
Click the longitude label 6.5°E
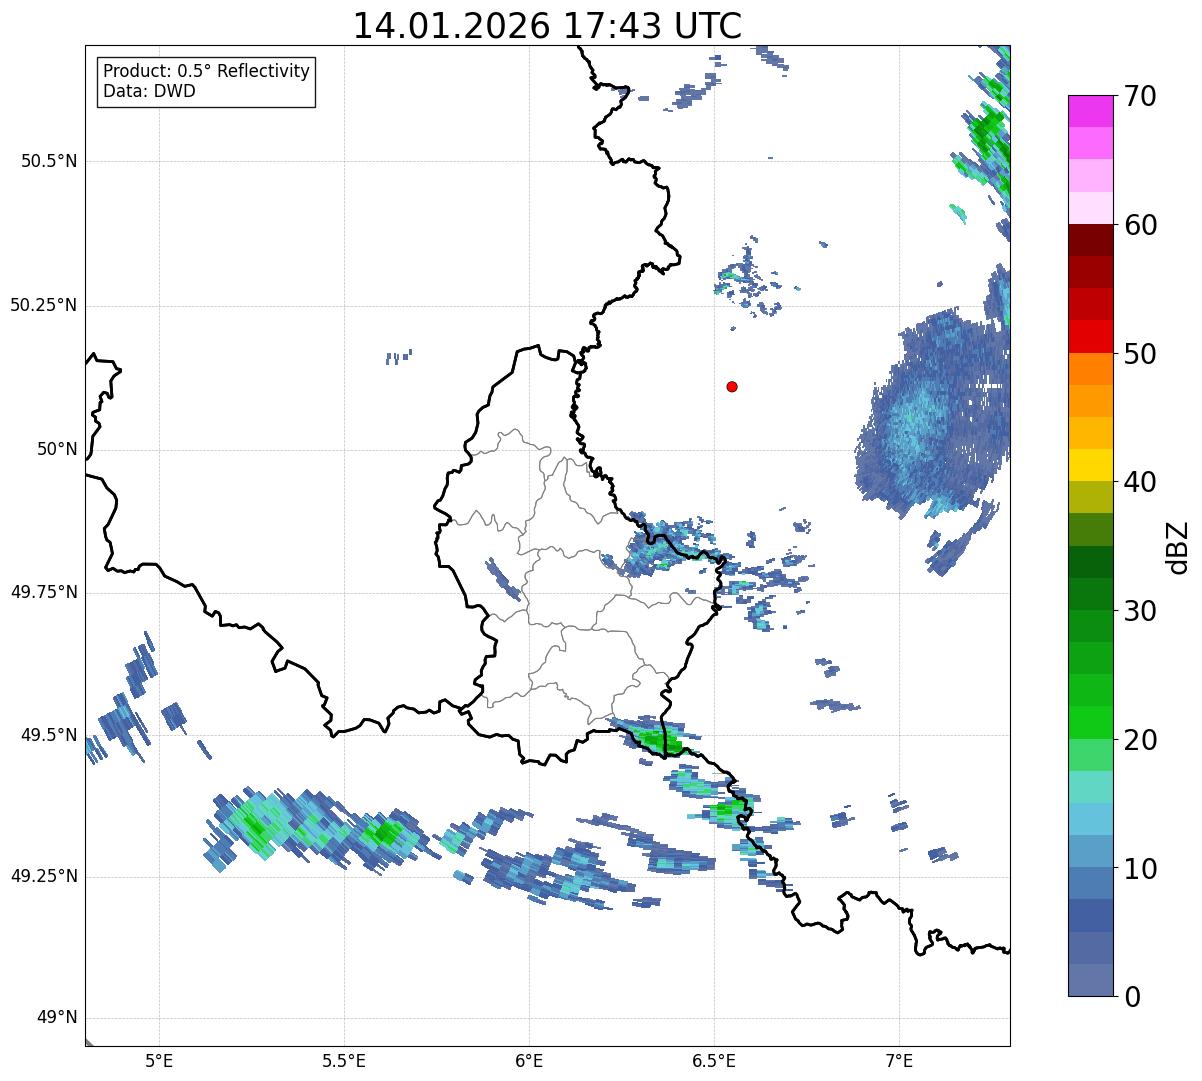pyautogui.click(x=714, y=1060)
